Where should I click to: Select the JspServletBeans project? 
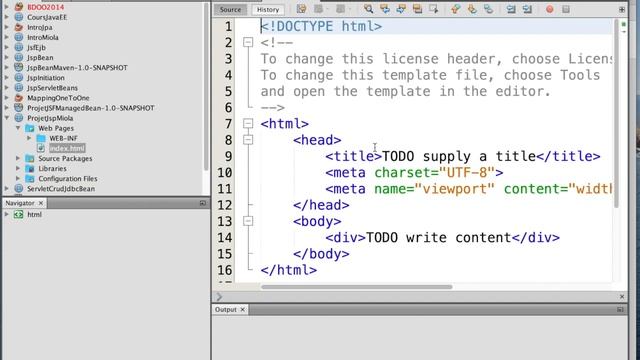[52, 88]
